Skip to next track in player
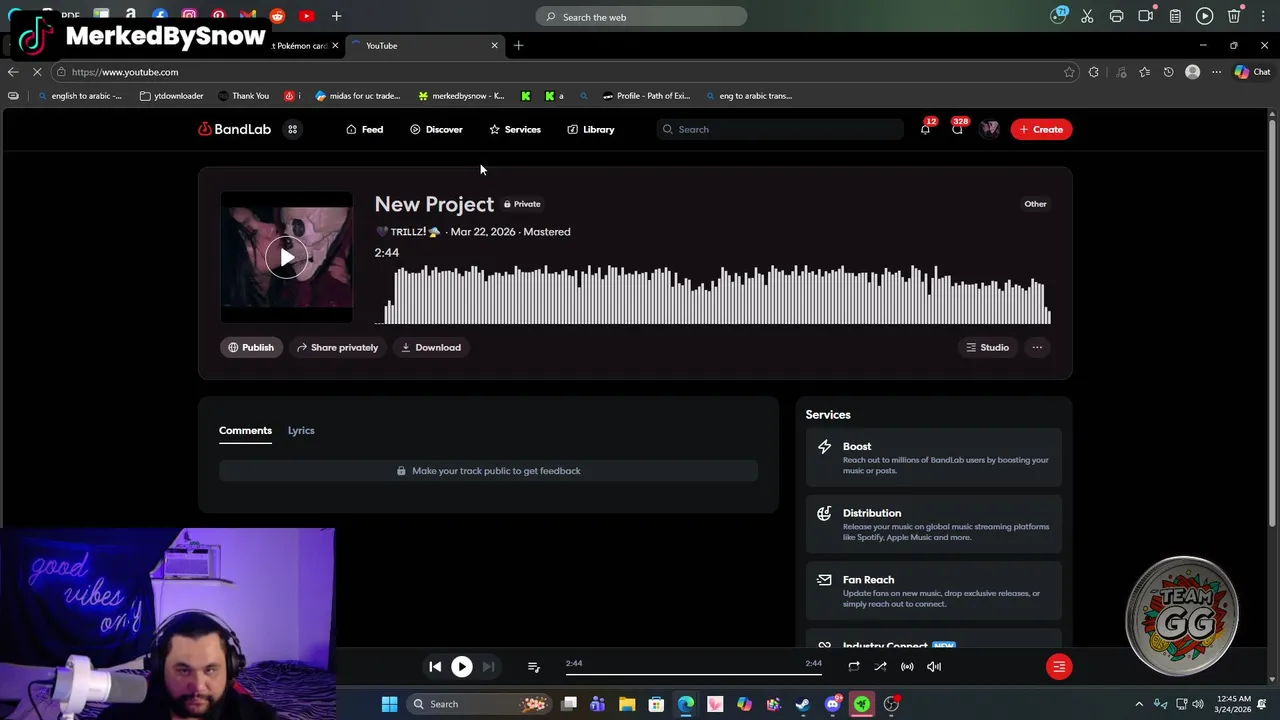 tap(488, 666)
